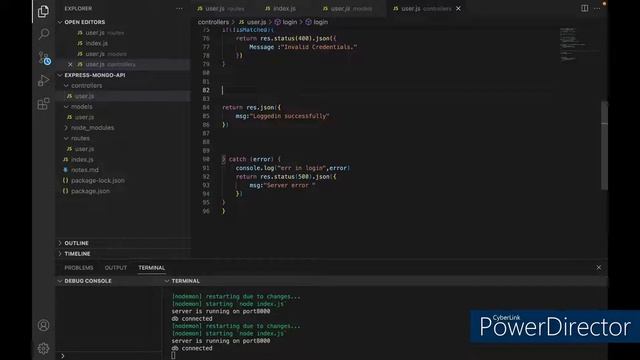The image size is (640, 360).
Task: Click the "Server error" string on line 93
Action: (x=289, y=185)
